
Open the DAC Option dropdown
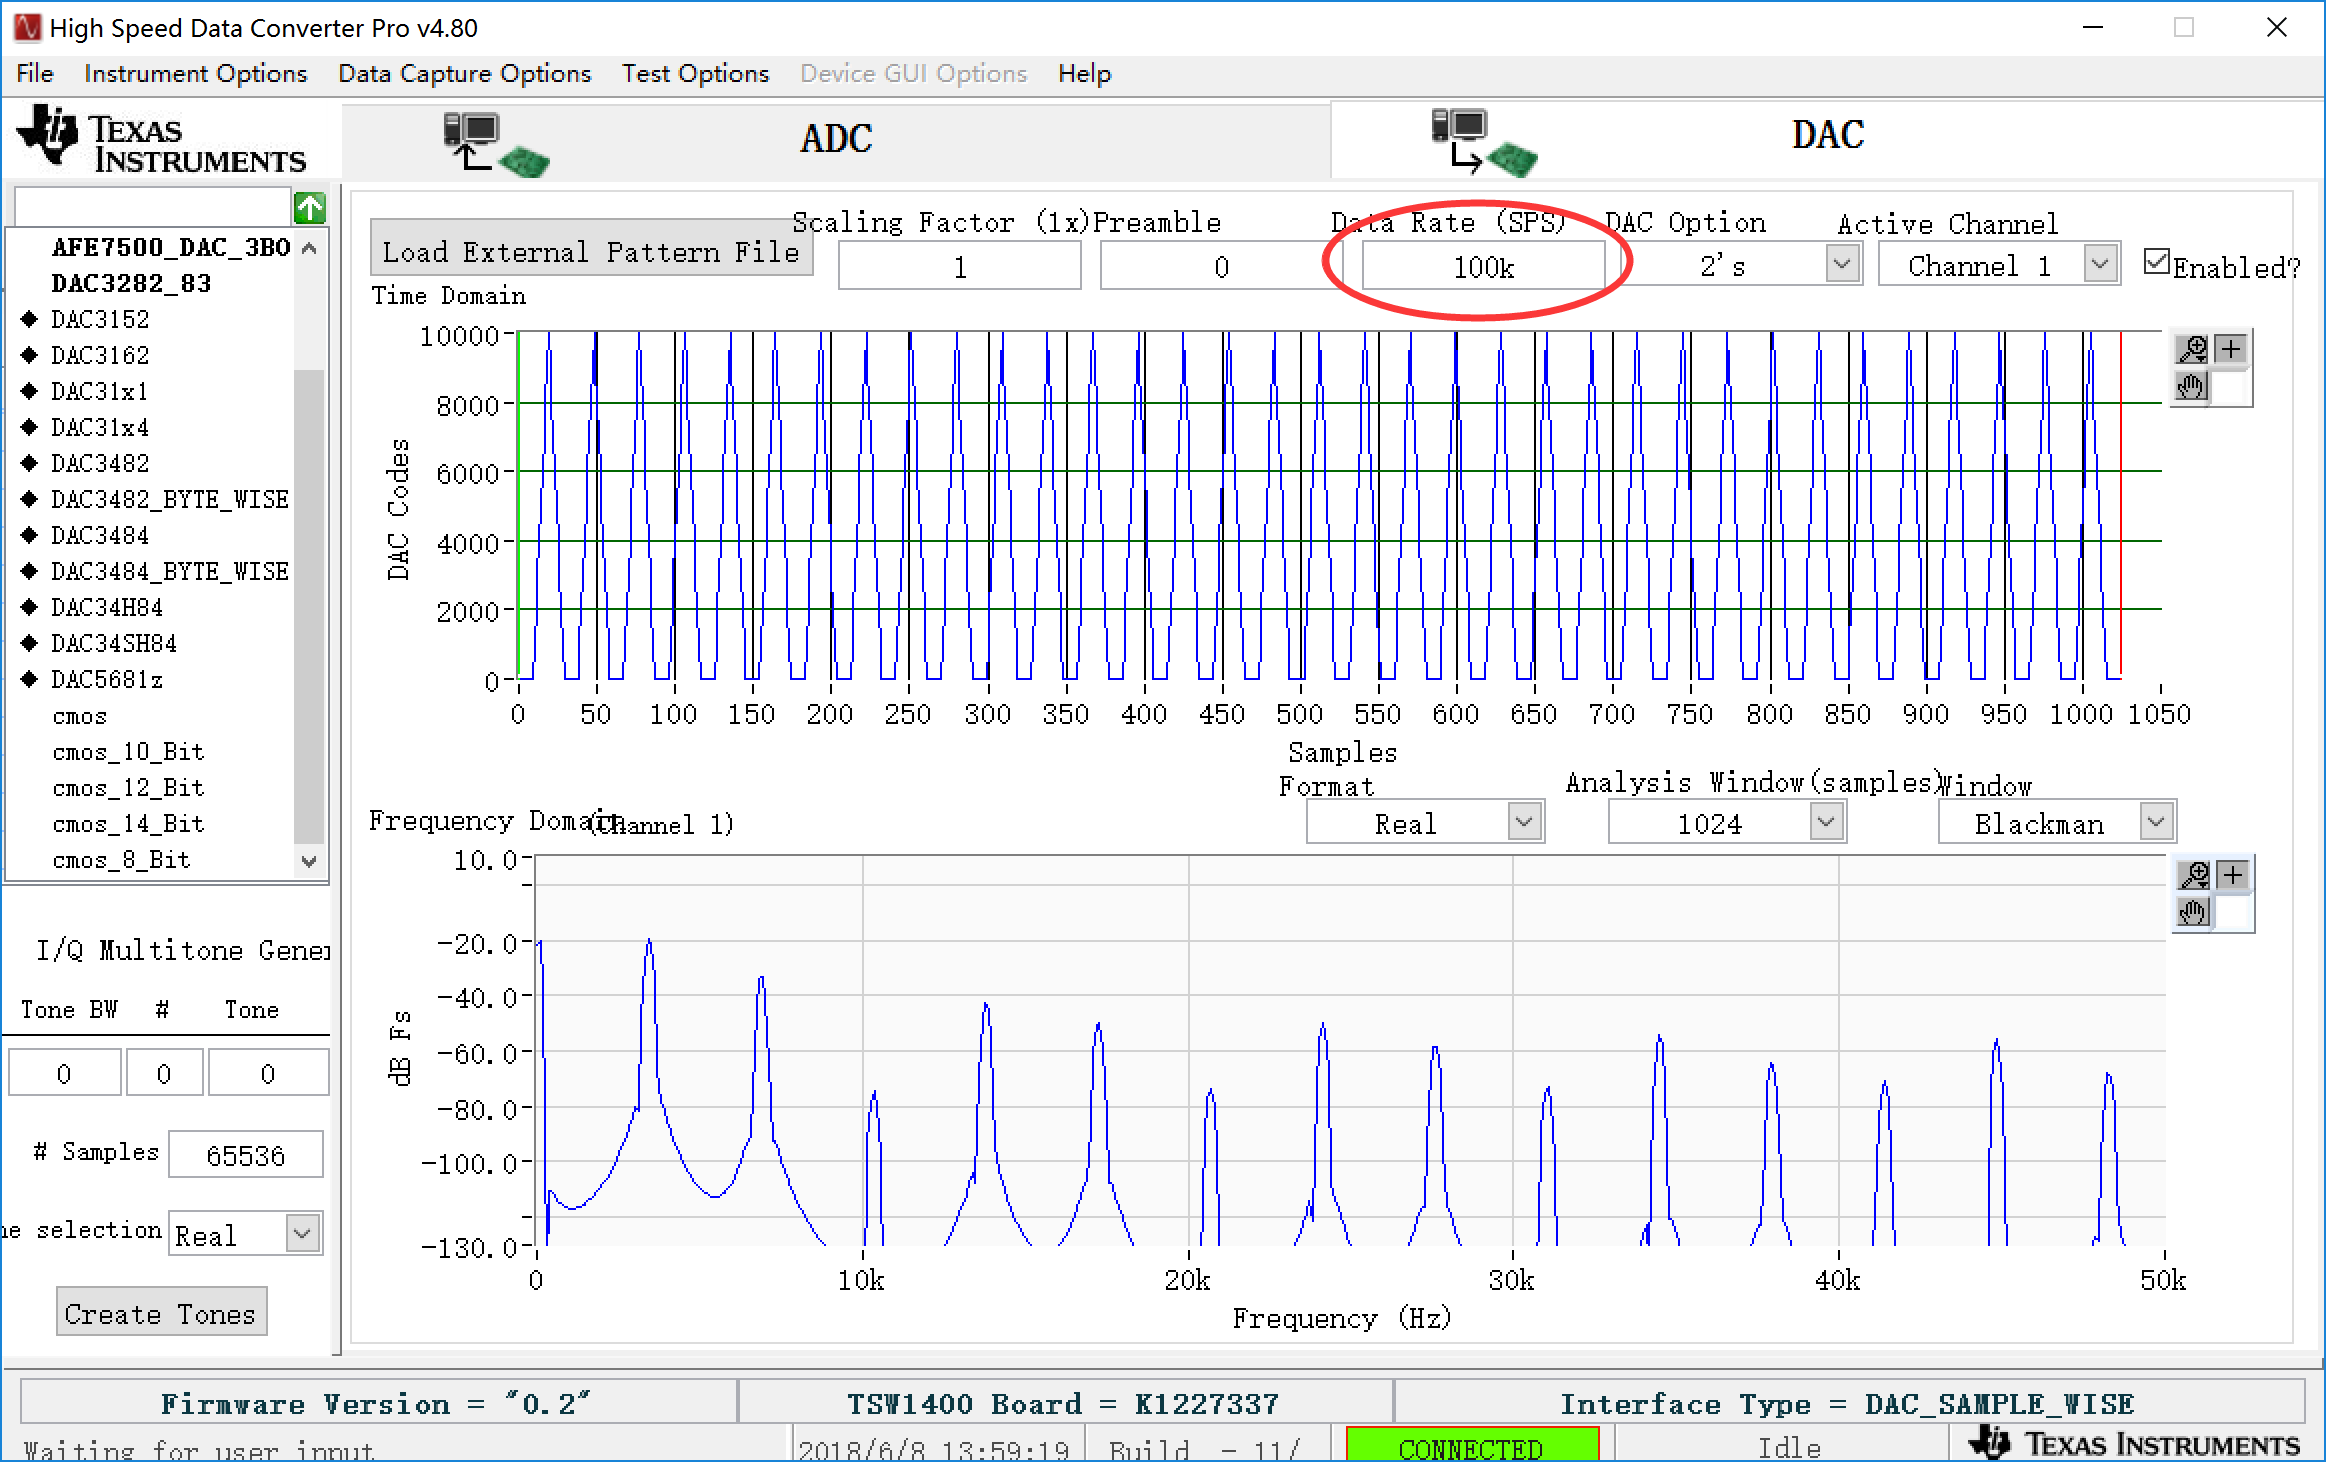[x=1841, y=265]
